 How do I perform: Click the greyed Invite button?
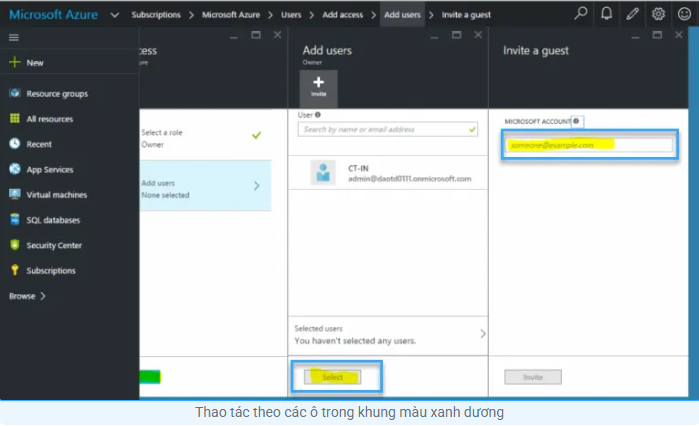(533, 377)
